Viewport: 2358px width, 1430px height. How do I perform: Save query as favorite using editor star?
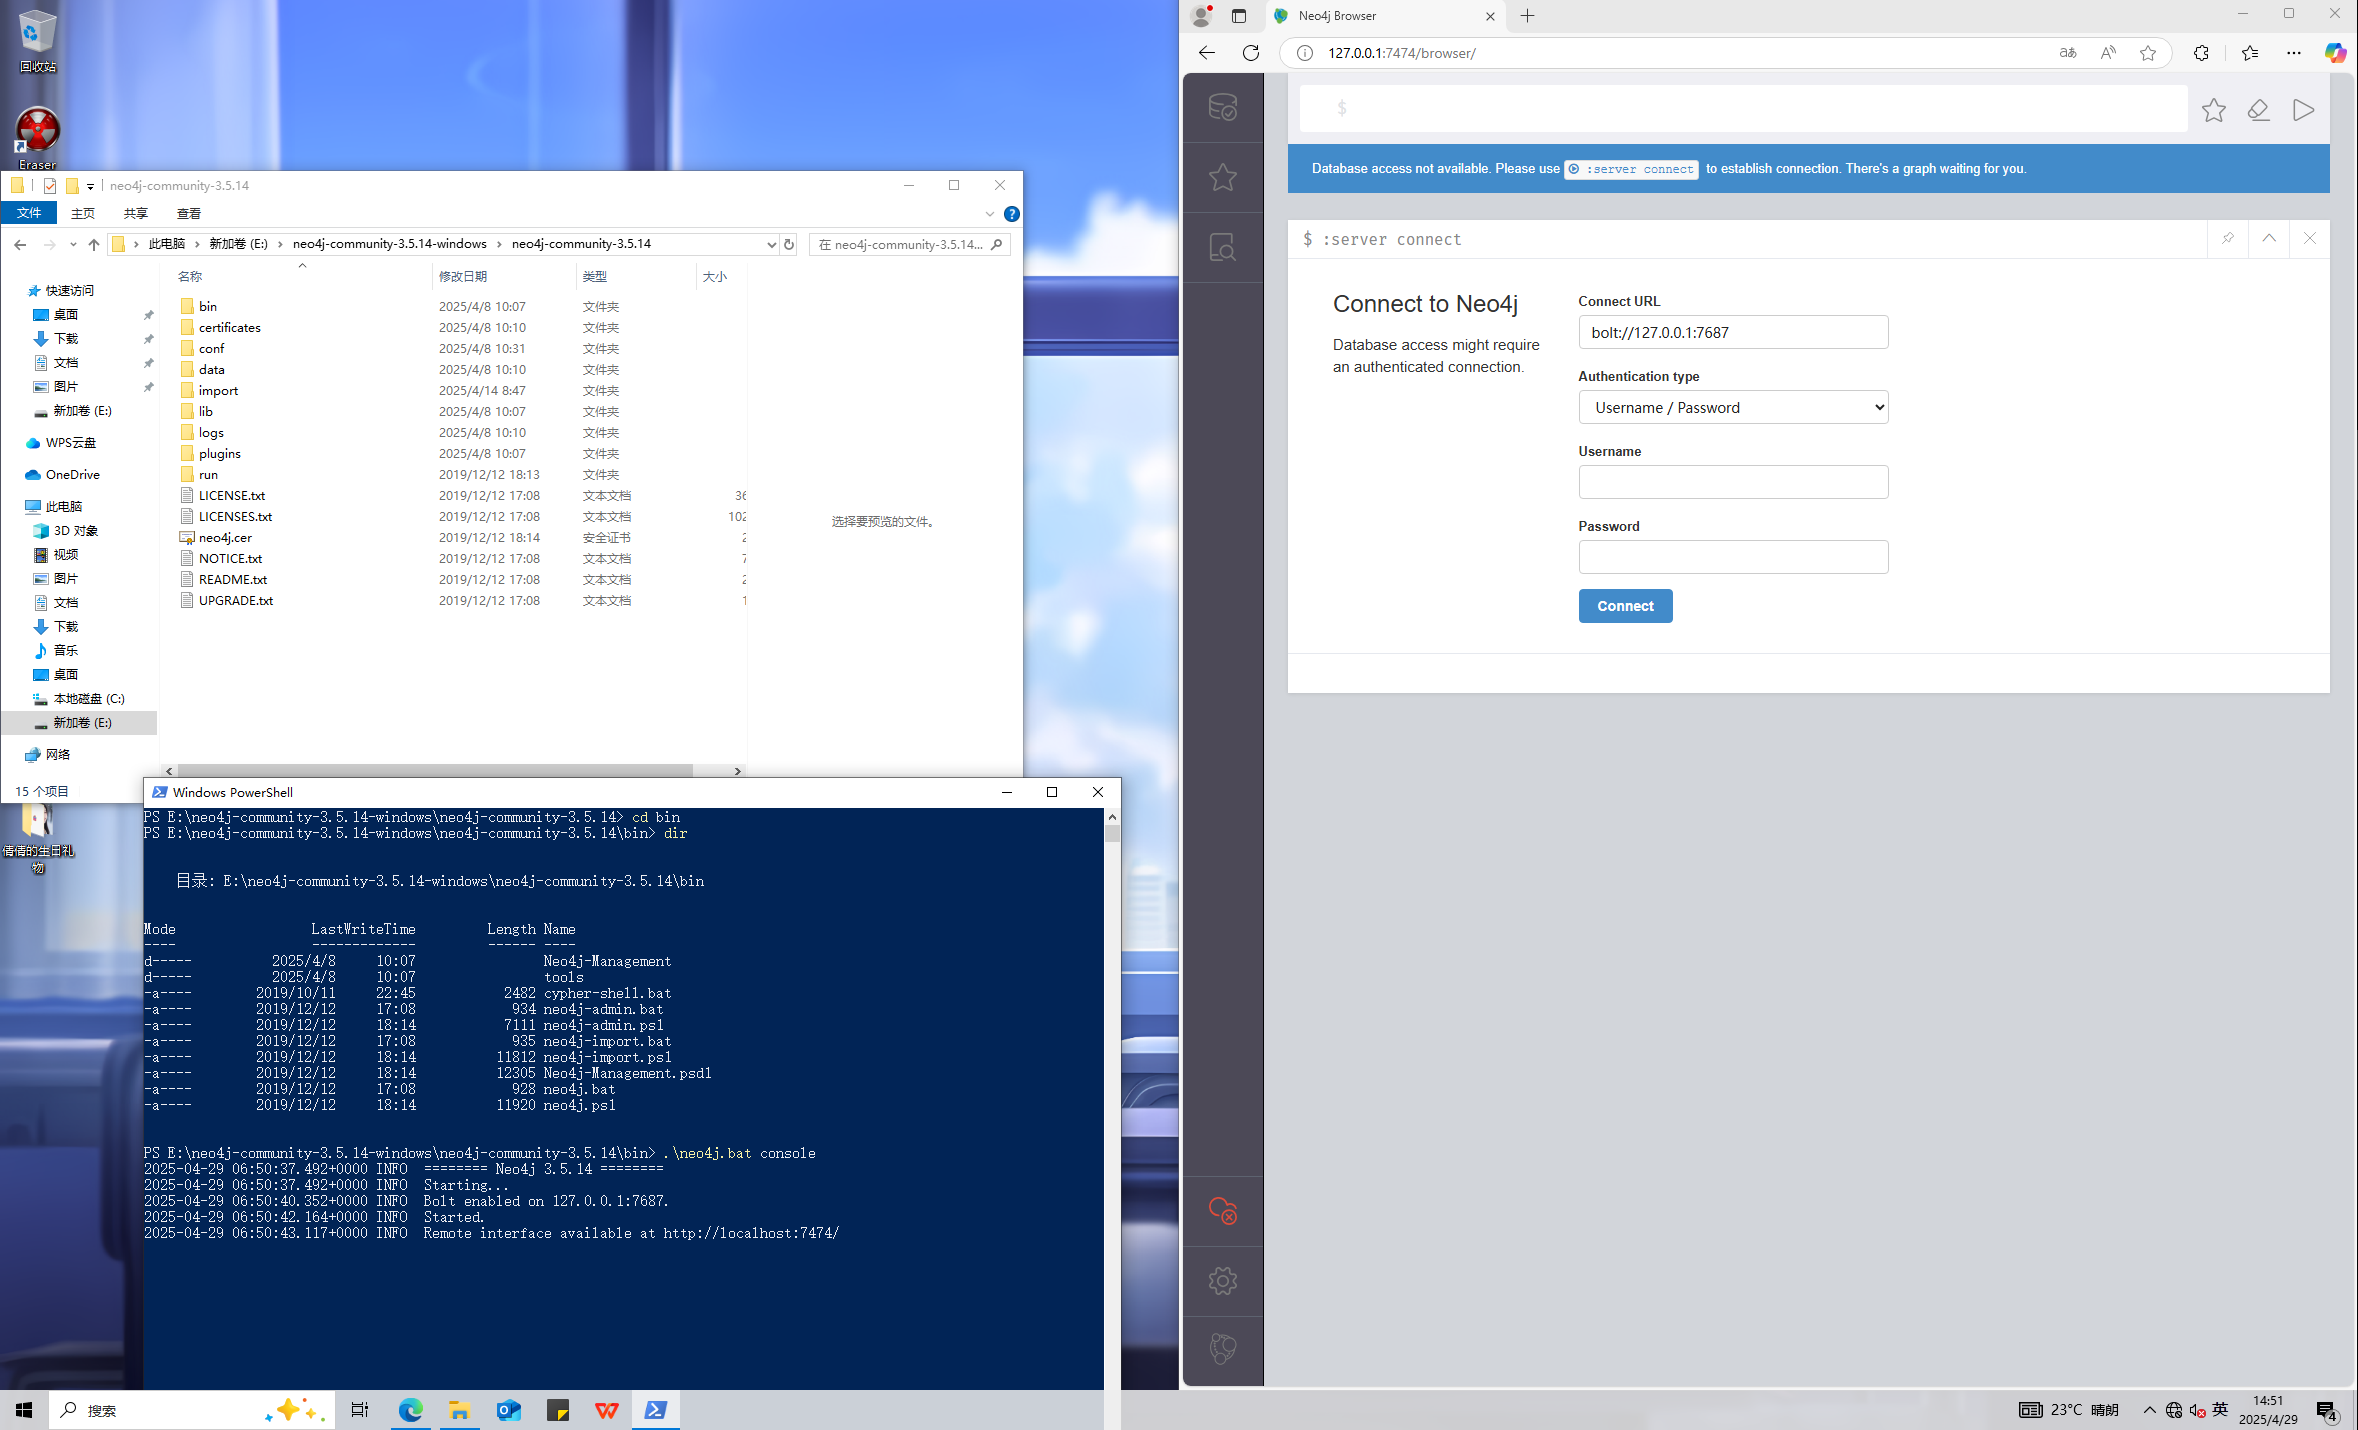tap(2213, 110)
